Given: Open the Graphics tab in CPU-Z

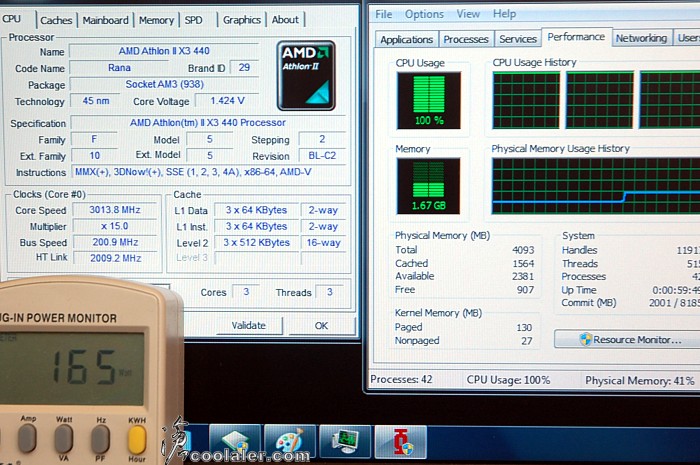Looking at the screenshot, I should pyautogui.click(x=242, y=20).
